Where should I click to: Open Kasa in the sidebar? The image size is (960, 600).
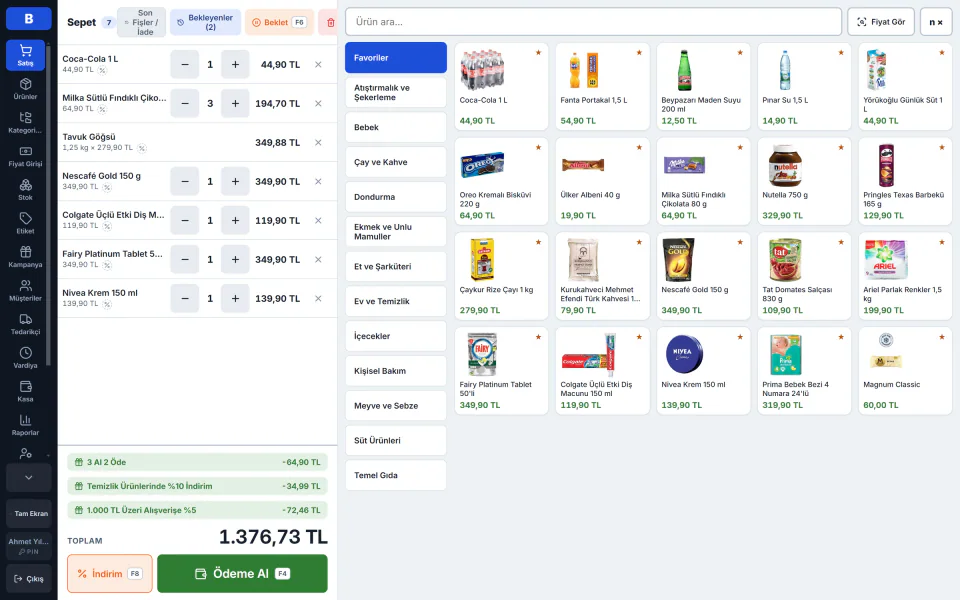click(25, 391)
